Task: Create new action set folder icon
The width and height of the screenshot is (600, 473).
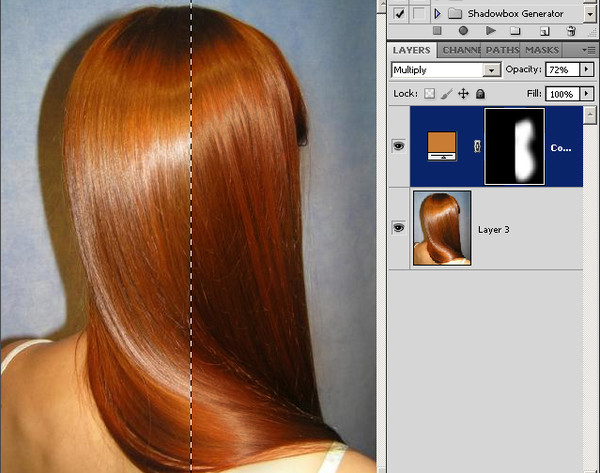Action: (x=515, y=31)
